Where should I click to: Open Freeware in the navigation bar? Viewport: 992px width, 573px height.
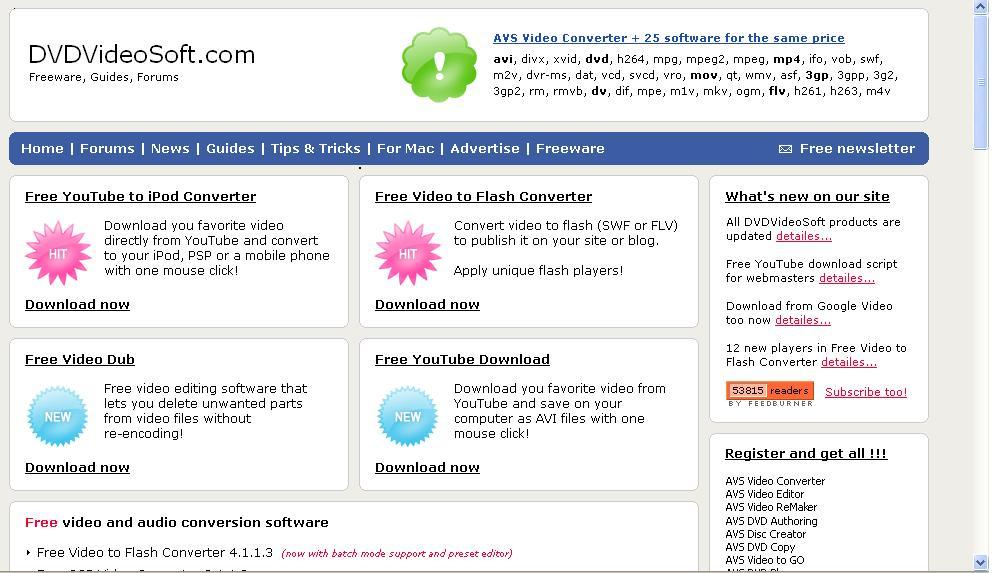coord(570,149)
